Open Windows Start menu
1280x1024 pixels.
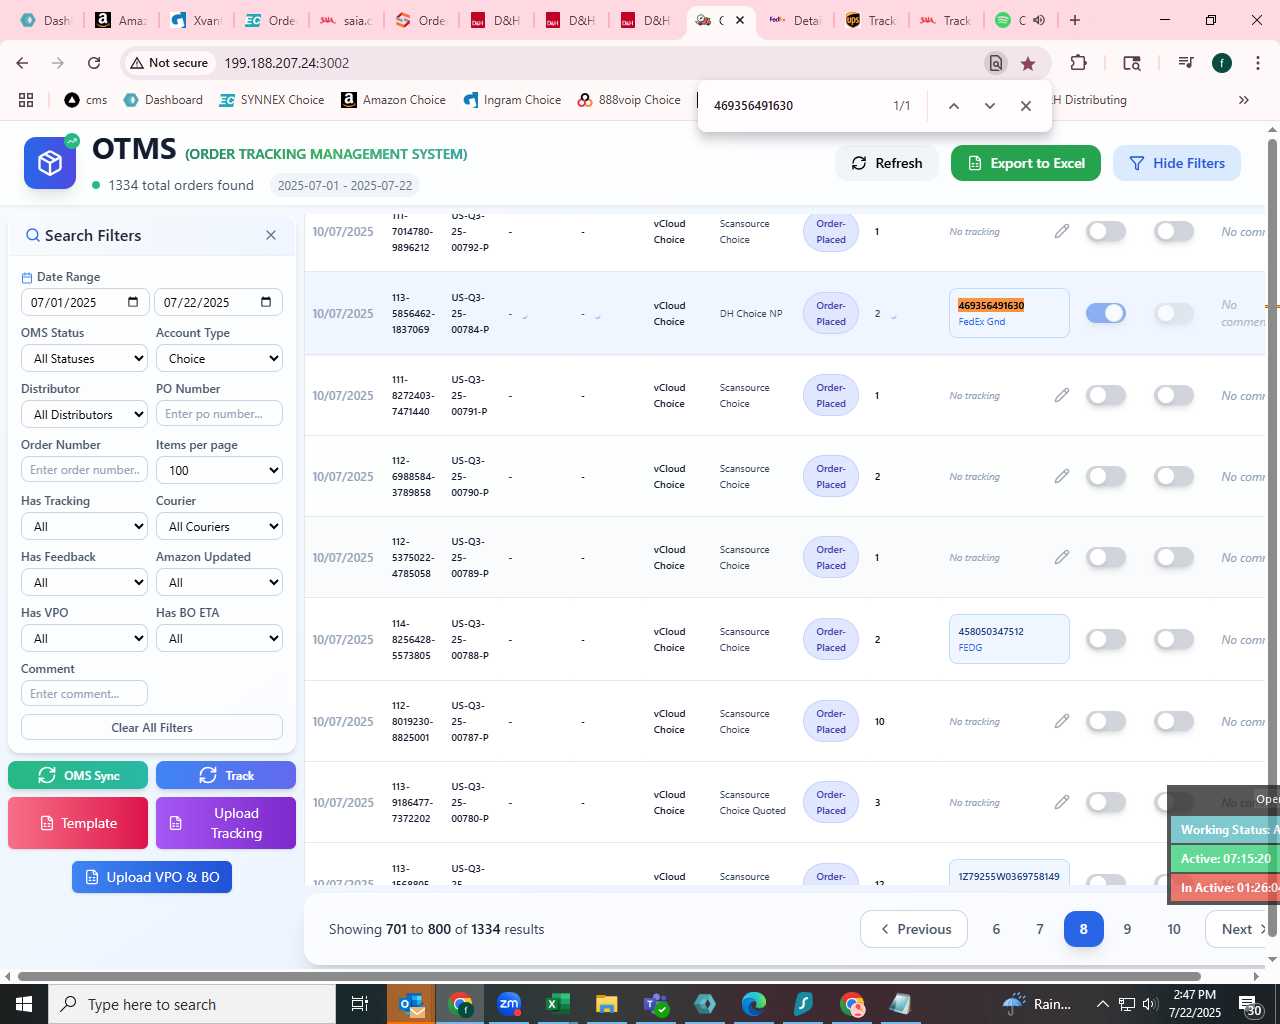click(24, 1004)
